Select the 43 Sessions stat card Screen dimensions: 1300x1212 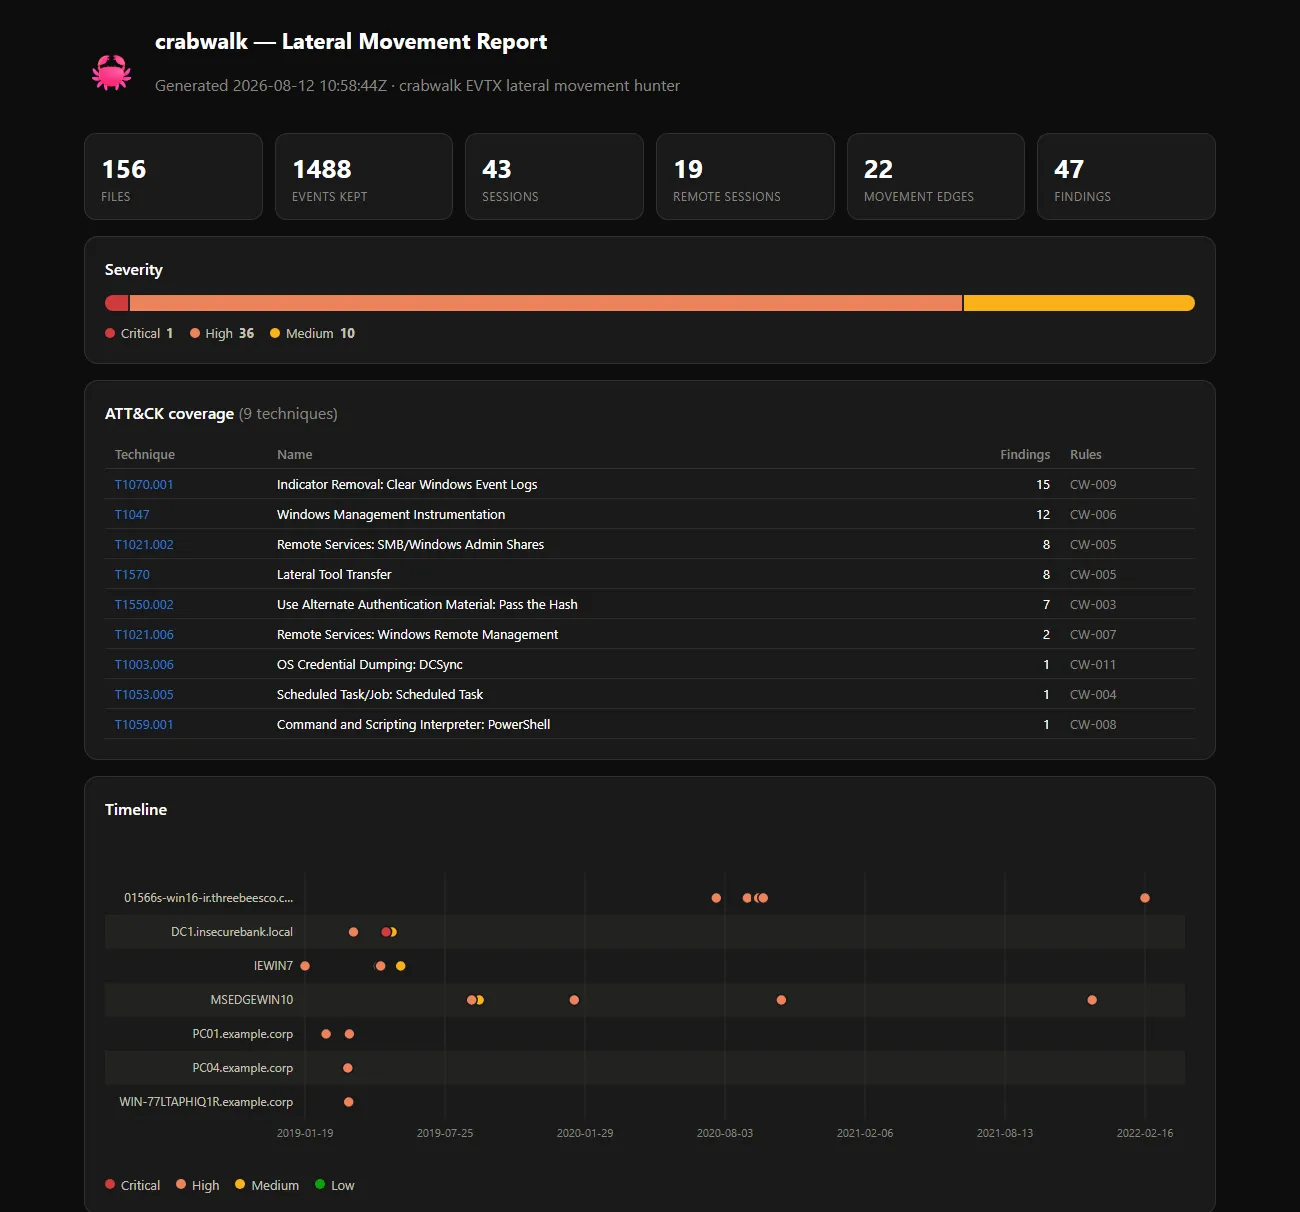click(x=554, y=177)
